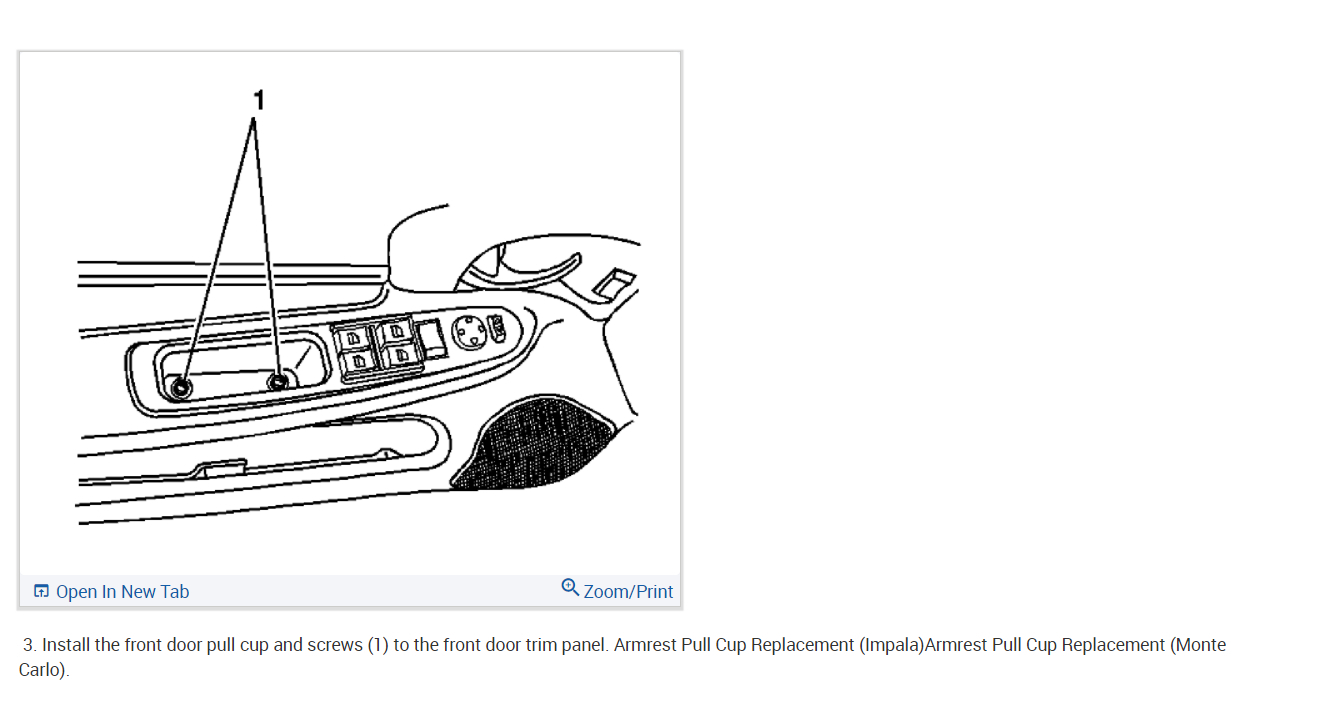Click the single switch right of the window switches
1324x712 pixels.
[433, 337]
